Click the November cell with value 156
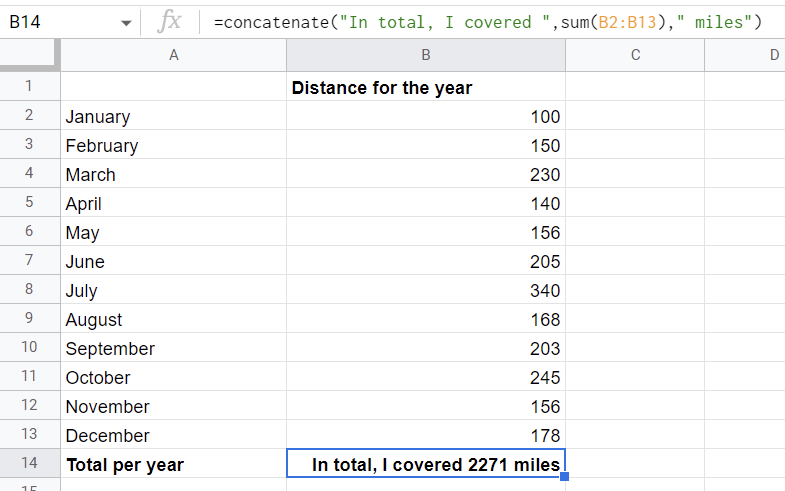 [426, 406]
